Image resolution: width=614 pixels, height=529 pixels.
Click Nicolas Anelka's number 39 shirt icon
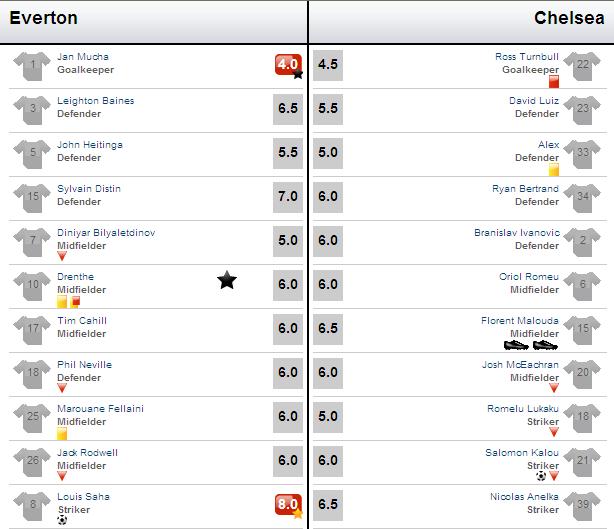[582, 506]
